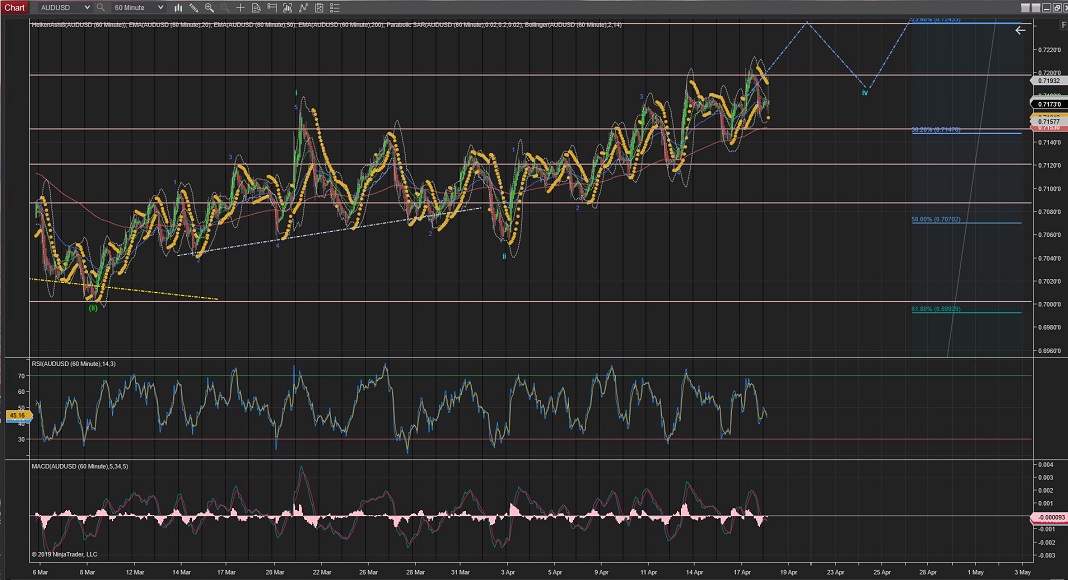
Task: Click the MACD -0.000093 value marker
Action: (1048, 518)
